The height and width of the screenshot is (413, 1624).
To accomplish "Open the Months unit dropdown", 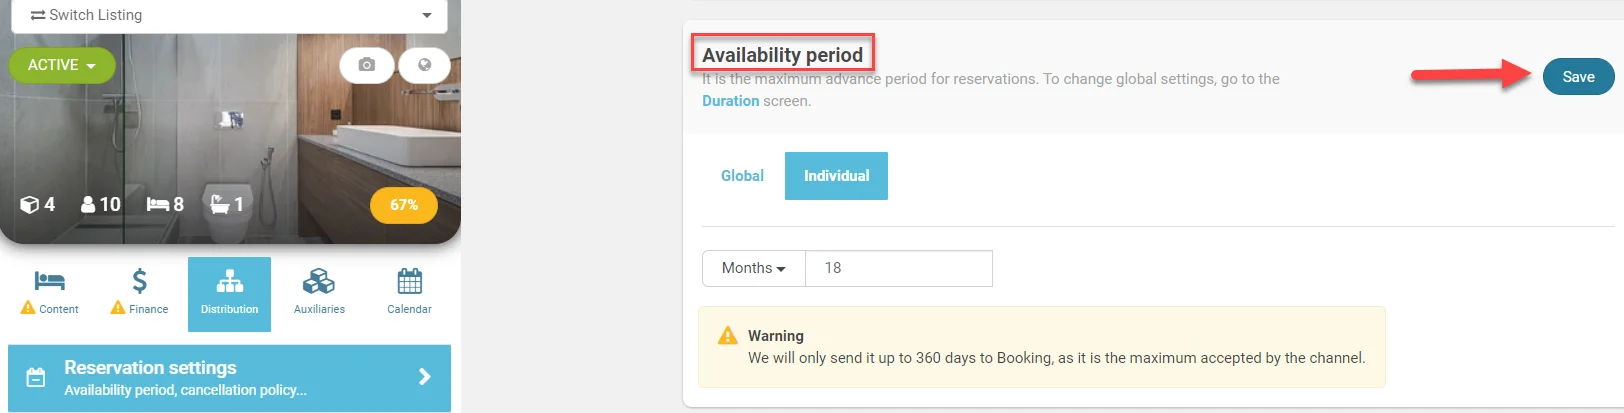I will coord(754,268).
